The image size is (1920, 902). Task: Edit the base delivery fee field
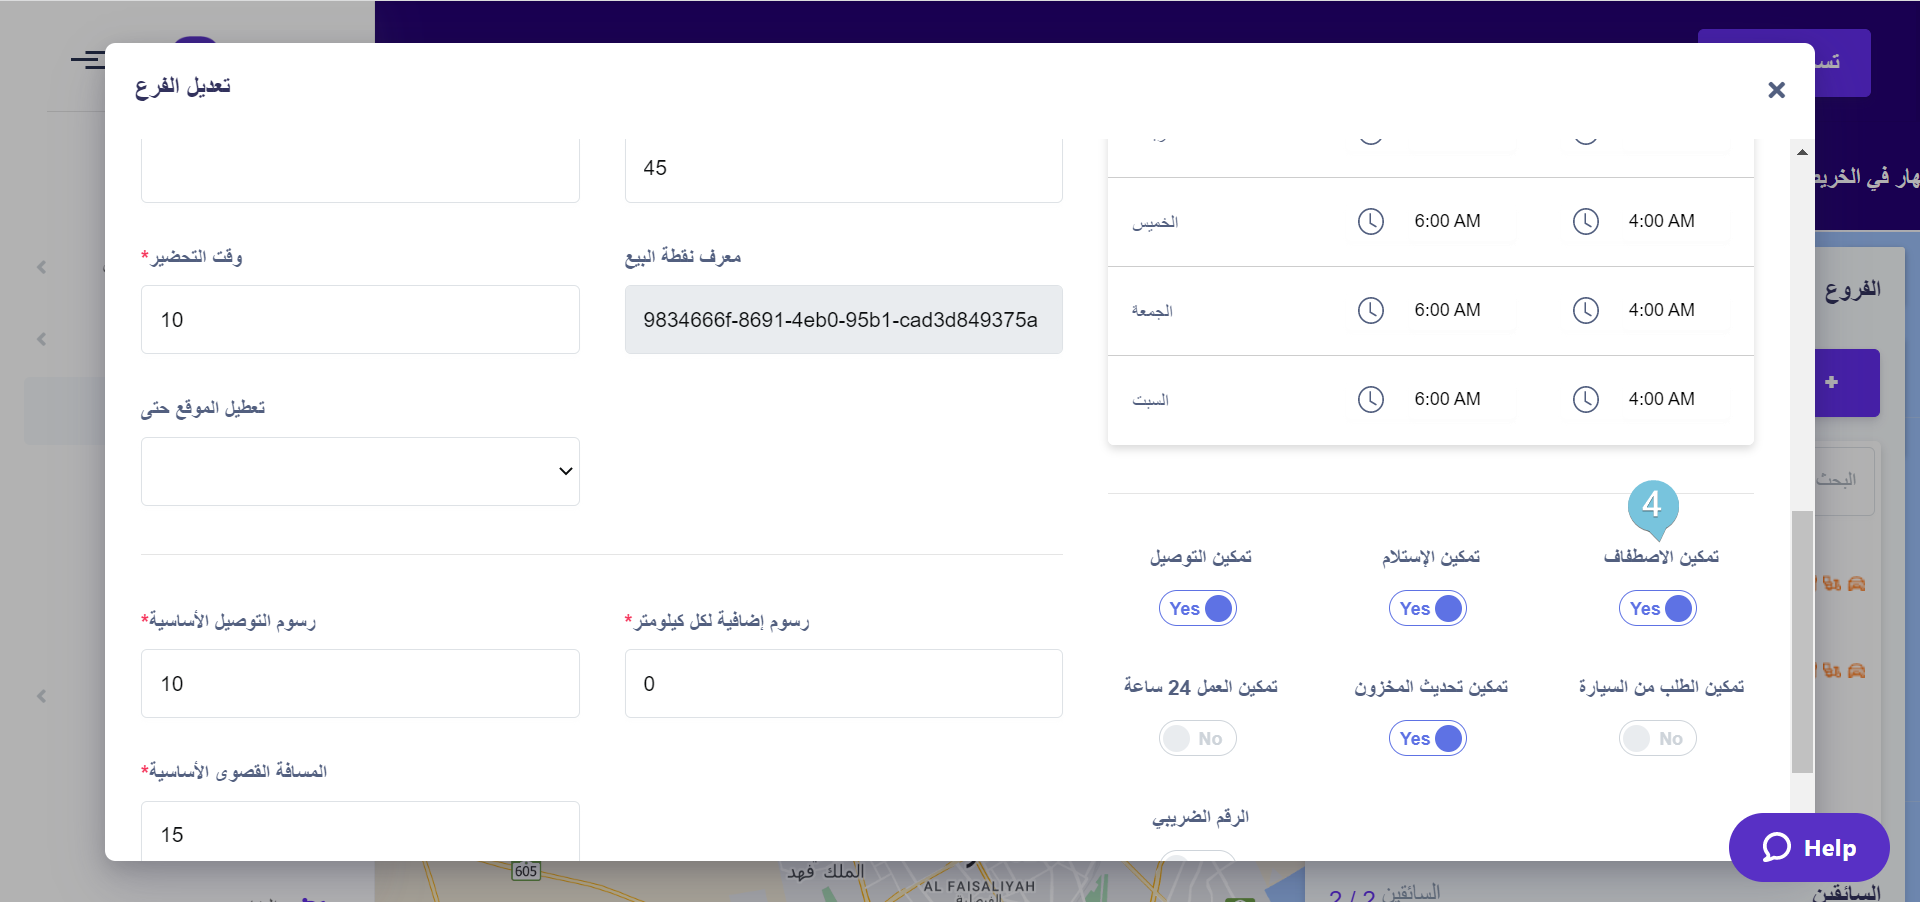tap(360, 684)
